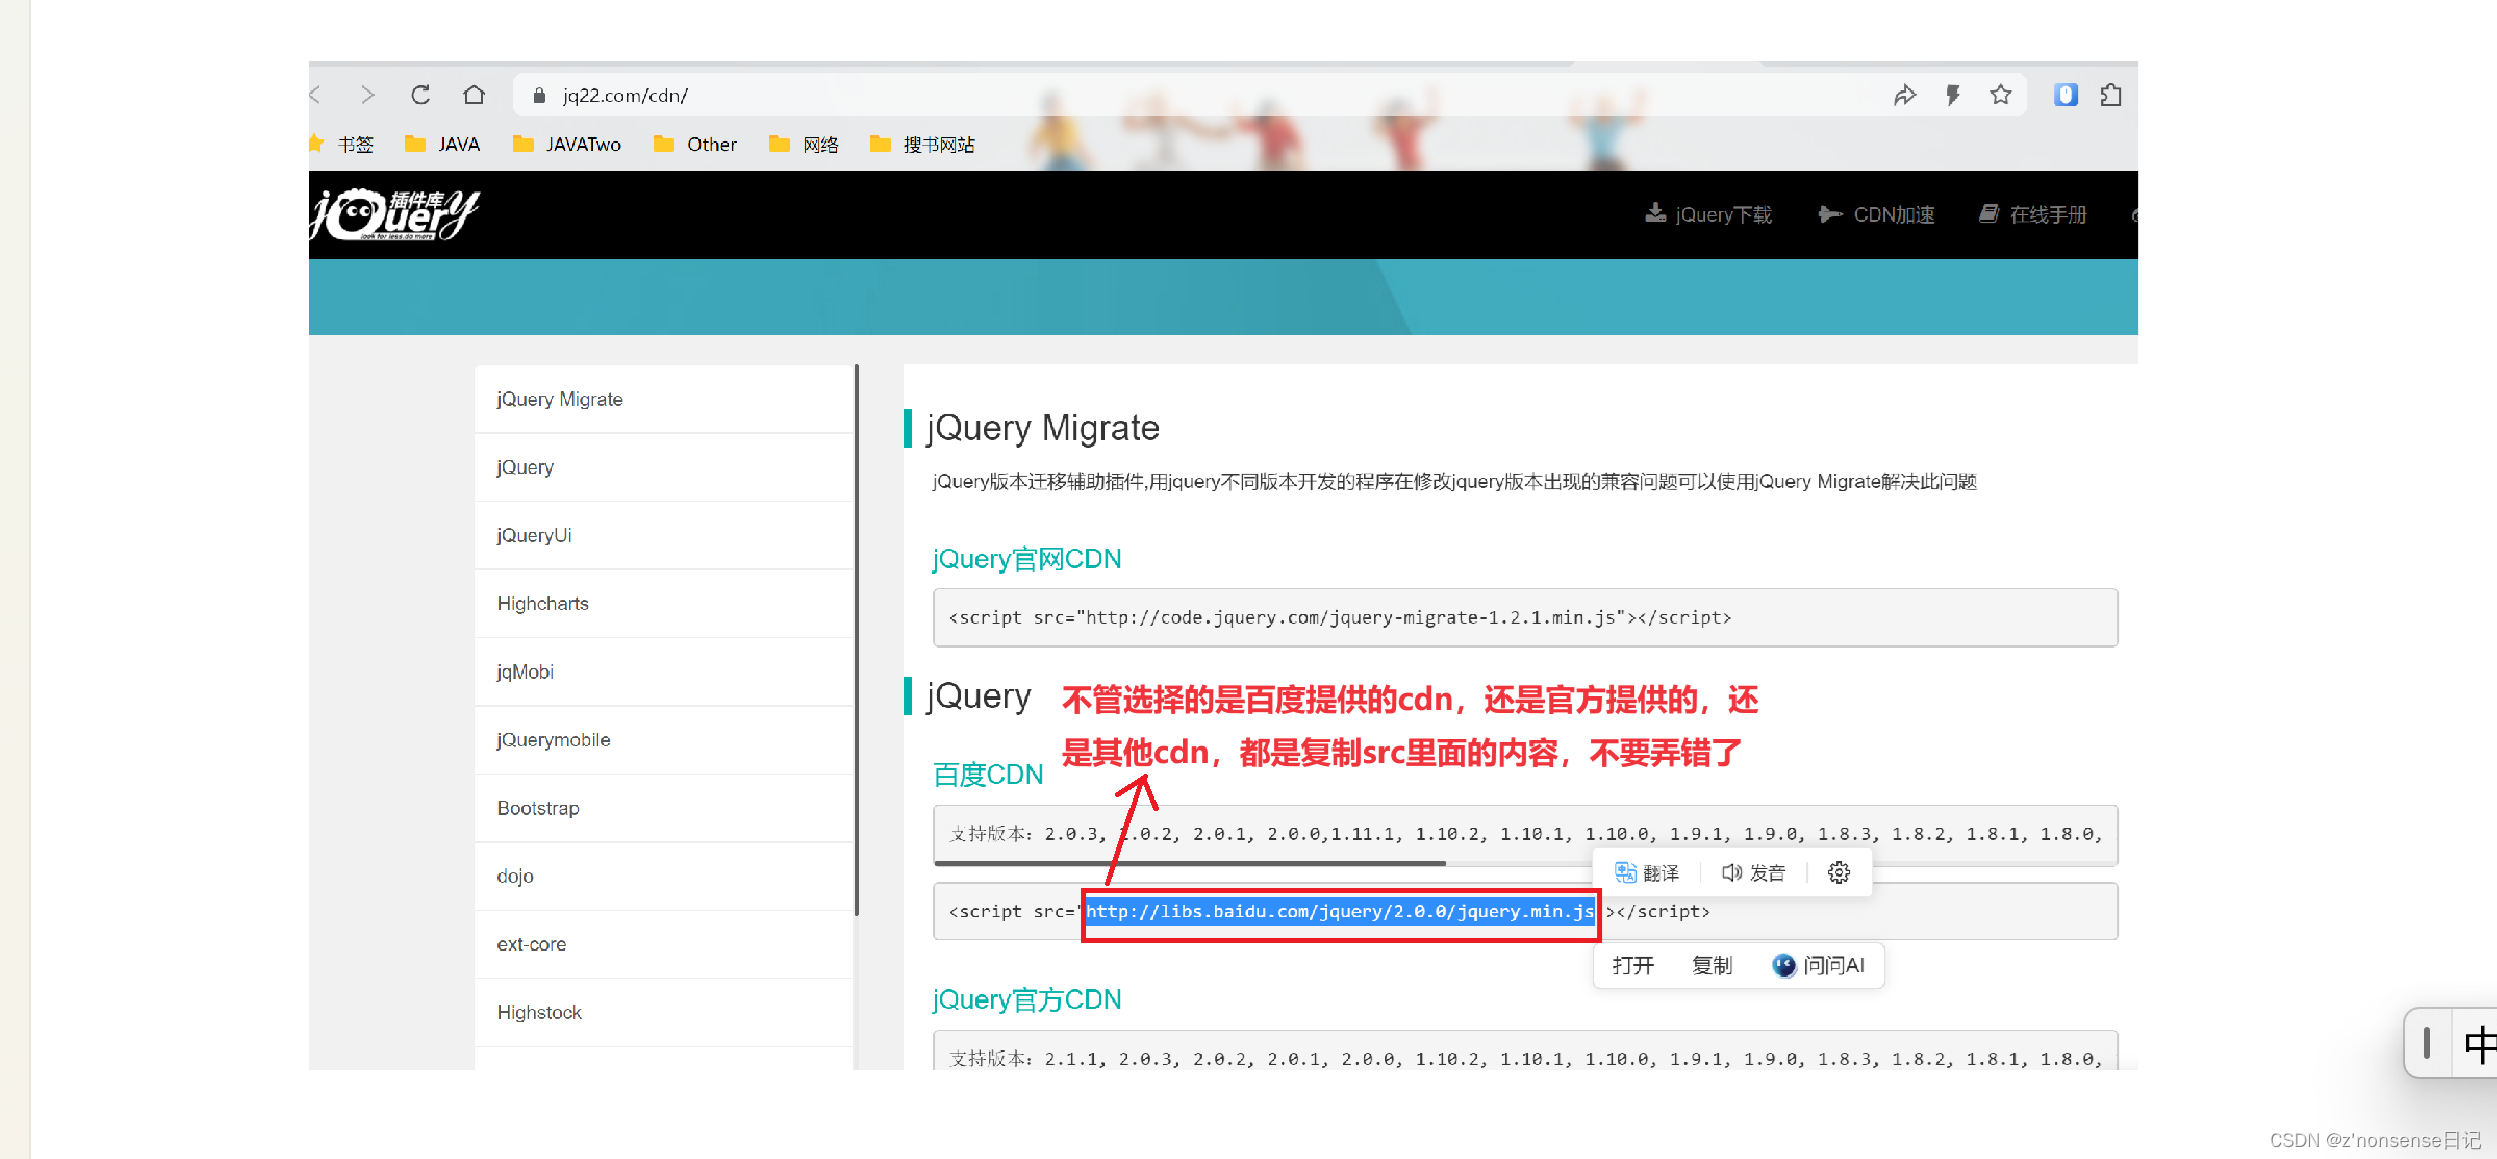The image size is (2497, 1159).
Task: Click the 百度CDN versions horizontal scrollbar
Action: 1190,862
